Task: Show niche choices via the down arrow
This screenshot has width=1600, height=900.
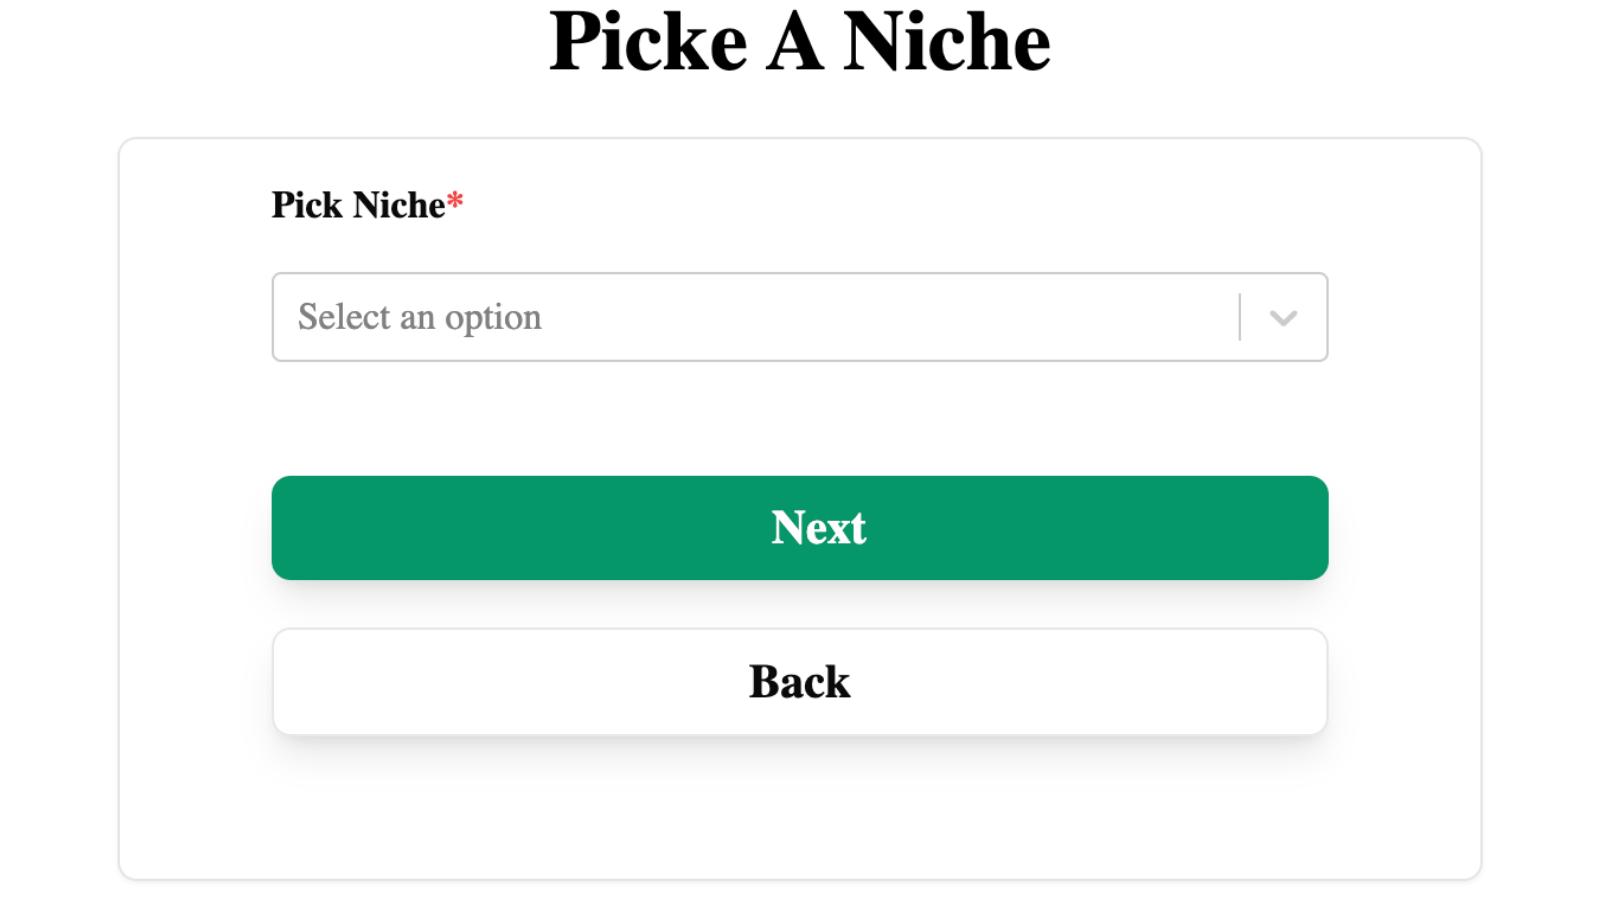Action: [x=1283, y=318]
